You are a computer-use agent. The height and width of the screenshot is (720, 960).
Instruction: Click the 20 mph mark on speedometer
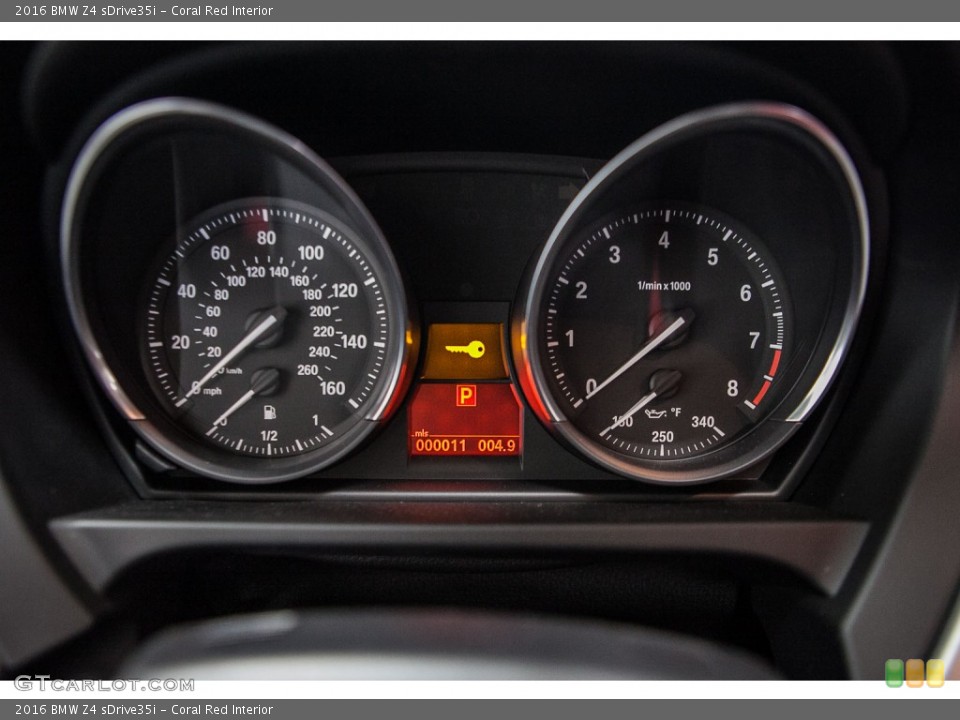(181, 342)
